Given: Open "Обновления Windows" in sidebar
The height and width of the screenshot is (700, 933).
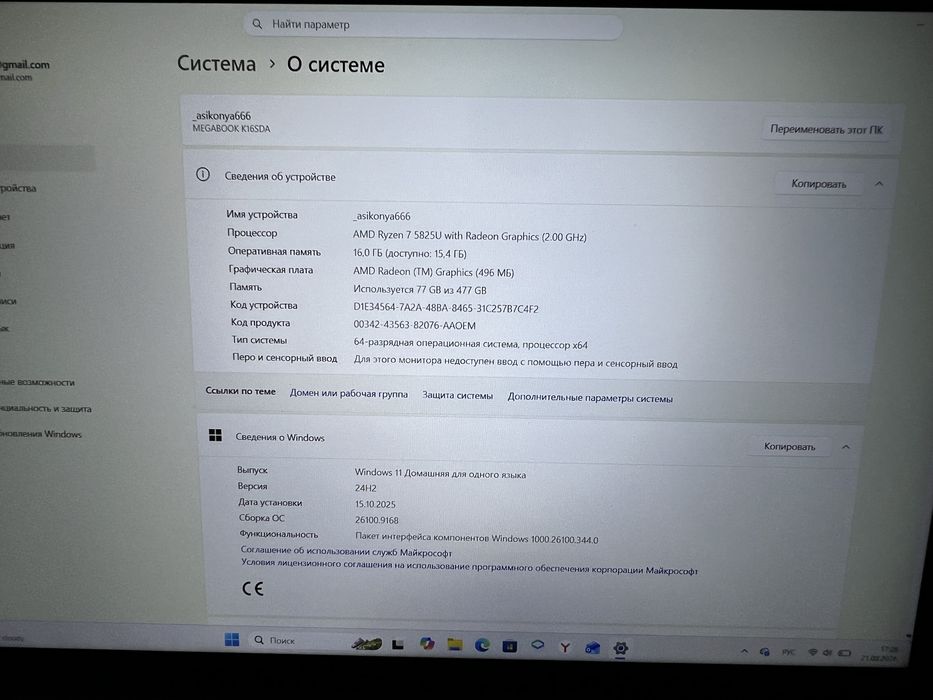Looking at the screenshot, I should (40, 434).
